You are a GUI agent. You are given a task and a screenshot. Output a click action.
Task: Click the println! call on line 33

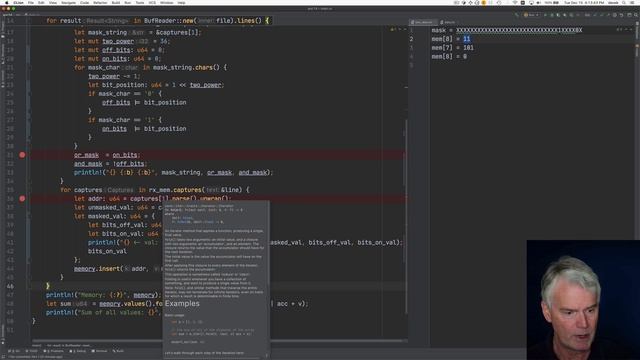(x=173, y=172)
